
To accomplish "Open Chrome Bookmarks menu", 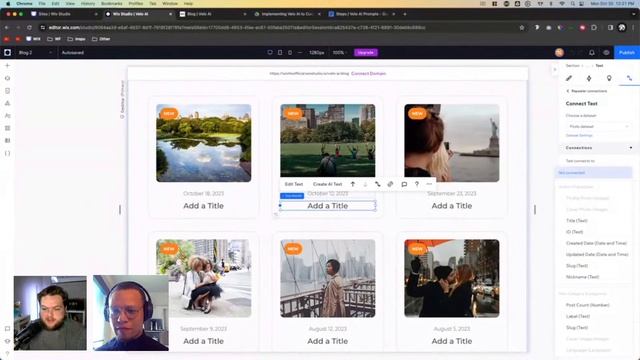I will pos(111,3).
